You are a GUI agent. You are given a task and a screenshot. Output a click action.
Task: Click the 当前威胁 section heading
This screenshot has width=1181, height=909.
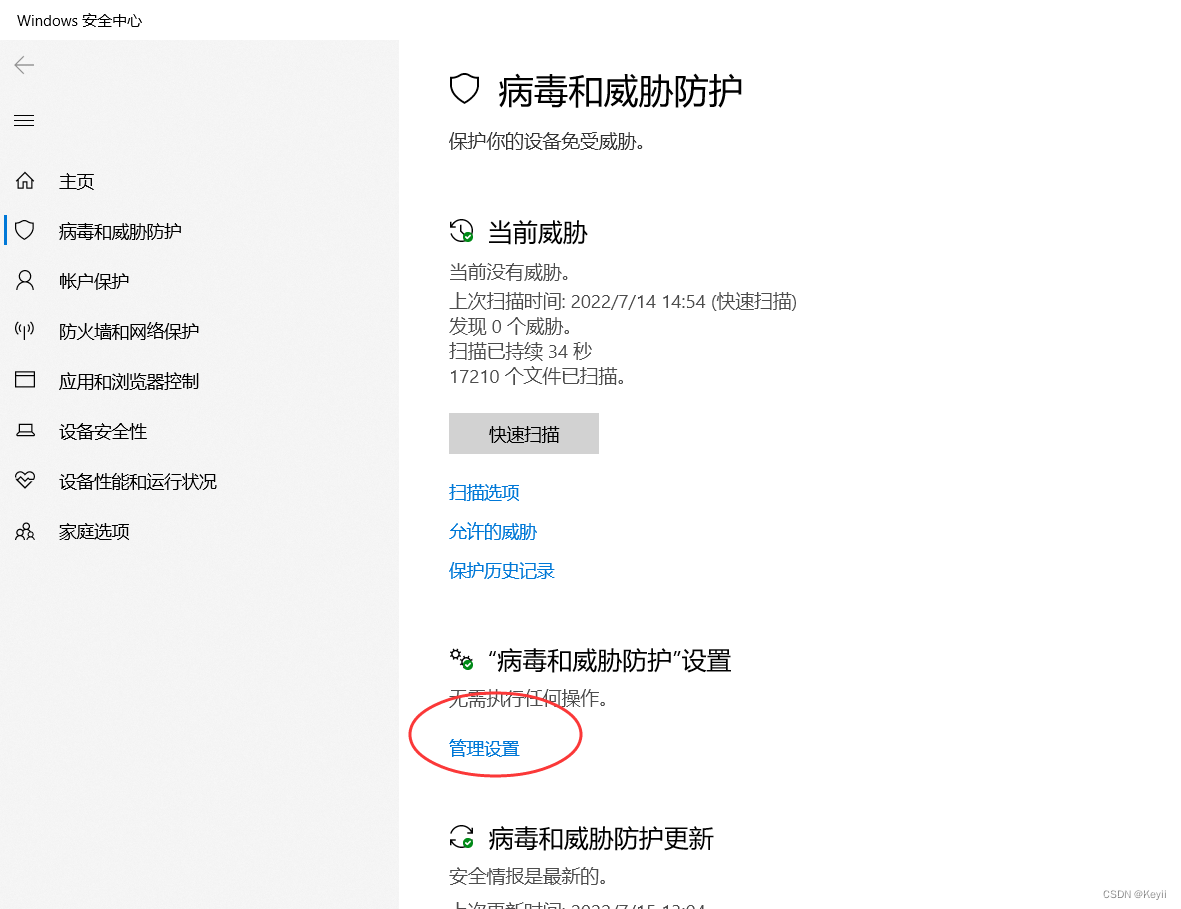(538, 232)
